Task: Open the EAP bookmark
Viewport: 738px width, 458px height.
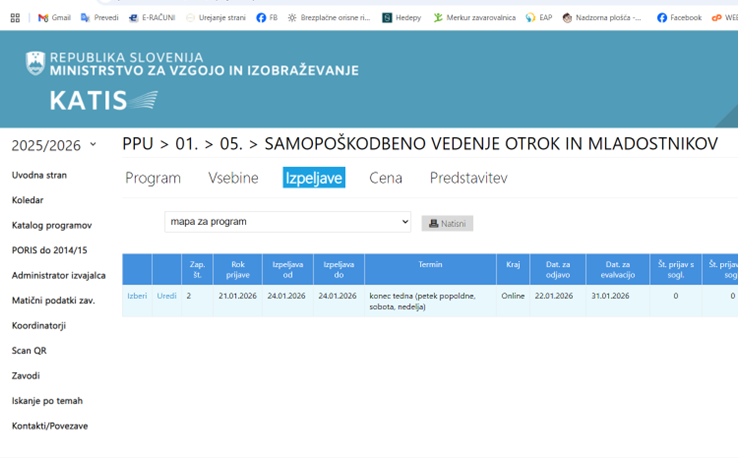Action: point(539,18)
